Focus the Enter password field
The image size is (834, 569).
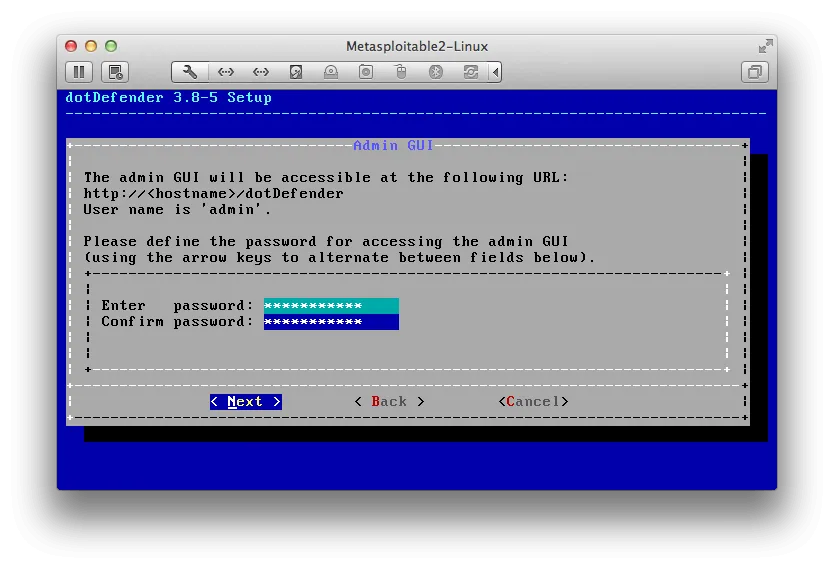(x=331, y=306)
